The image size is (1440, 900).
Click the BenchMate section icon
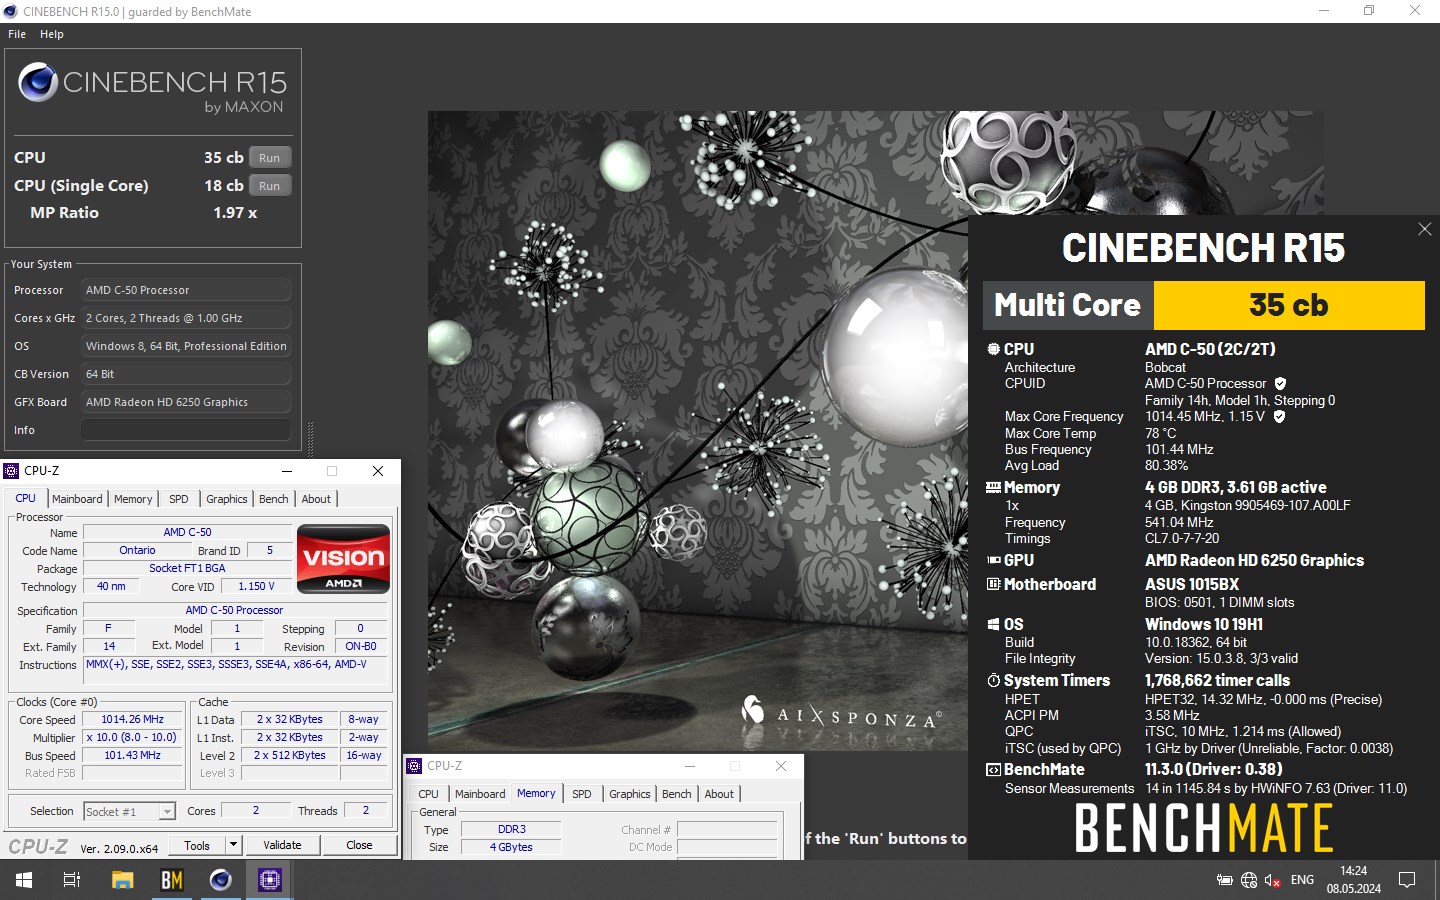[993, 770]
